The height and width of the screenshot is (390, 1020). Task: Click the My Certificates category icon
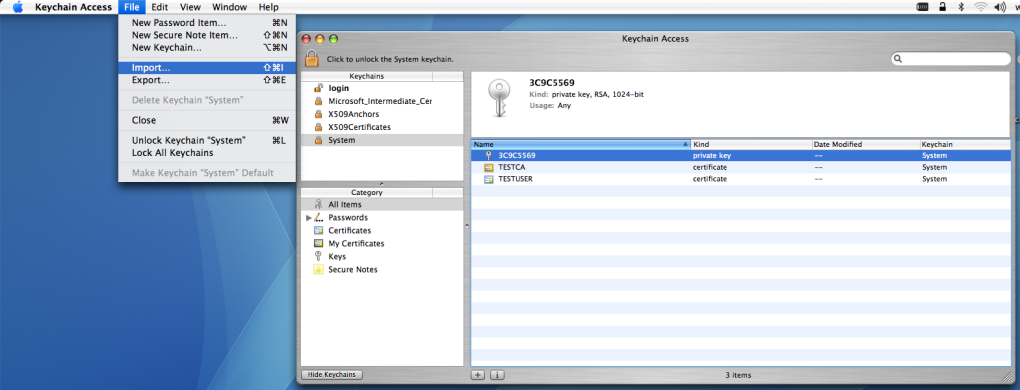click(x=318, y=243)
